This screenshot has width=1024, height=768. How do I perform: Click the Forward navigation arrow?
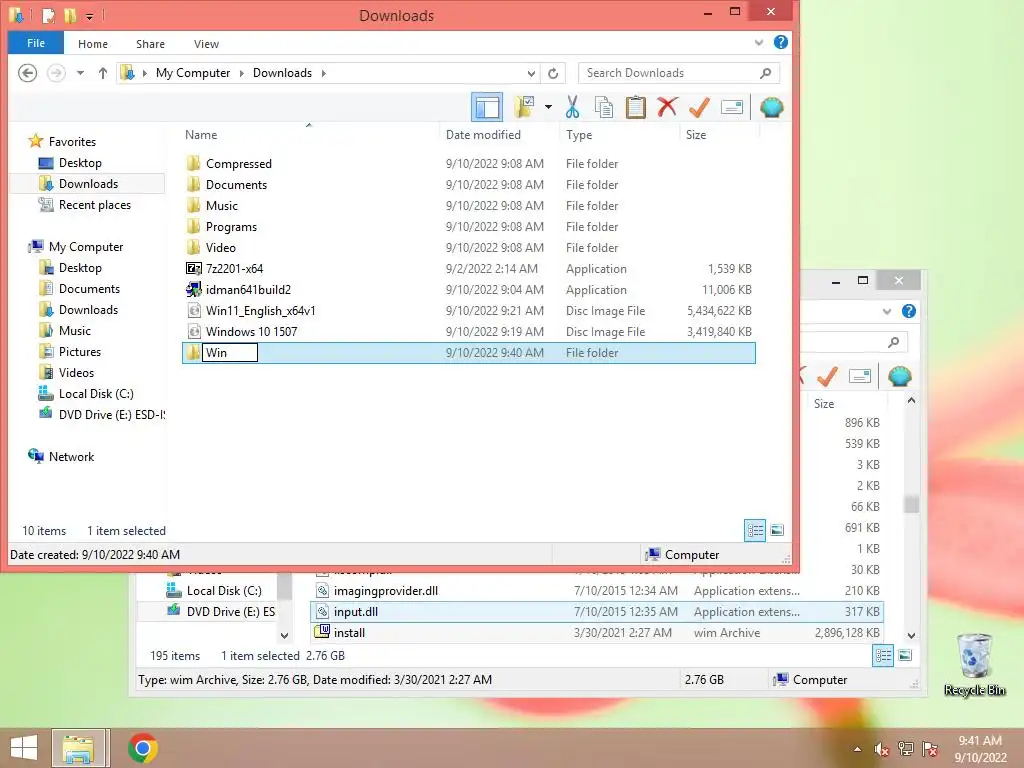[56, 72]
